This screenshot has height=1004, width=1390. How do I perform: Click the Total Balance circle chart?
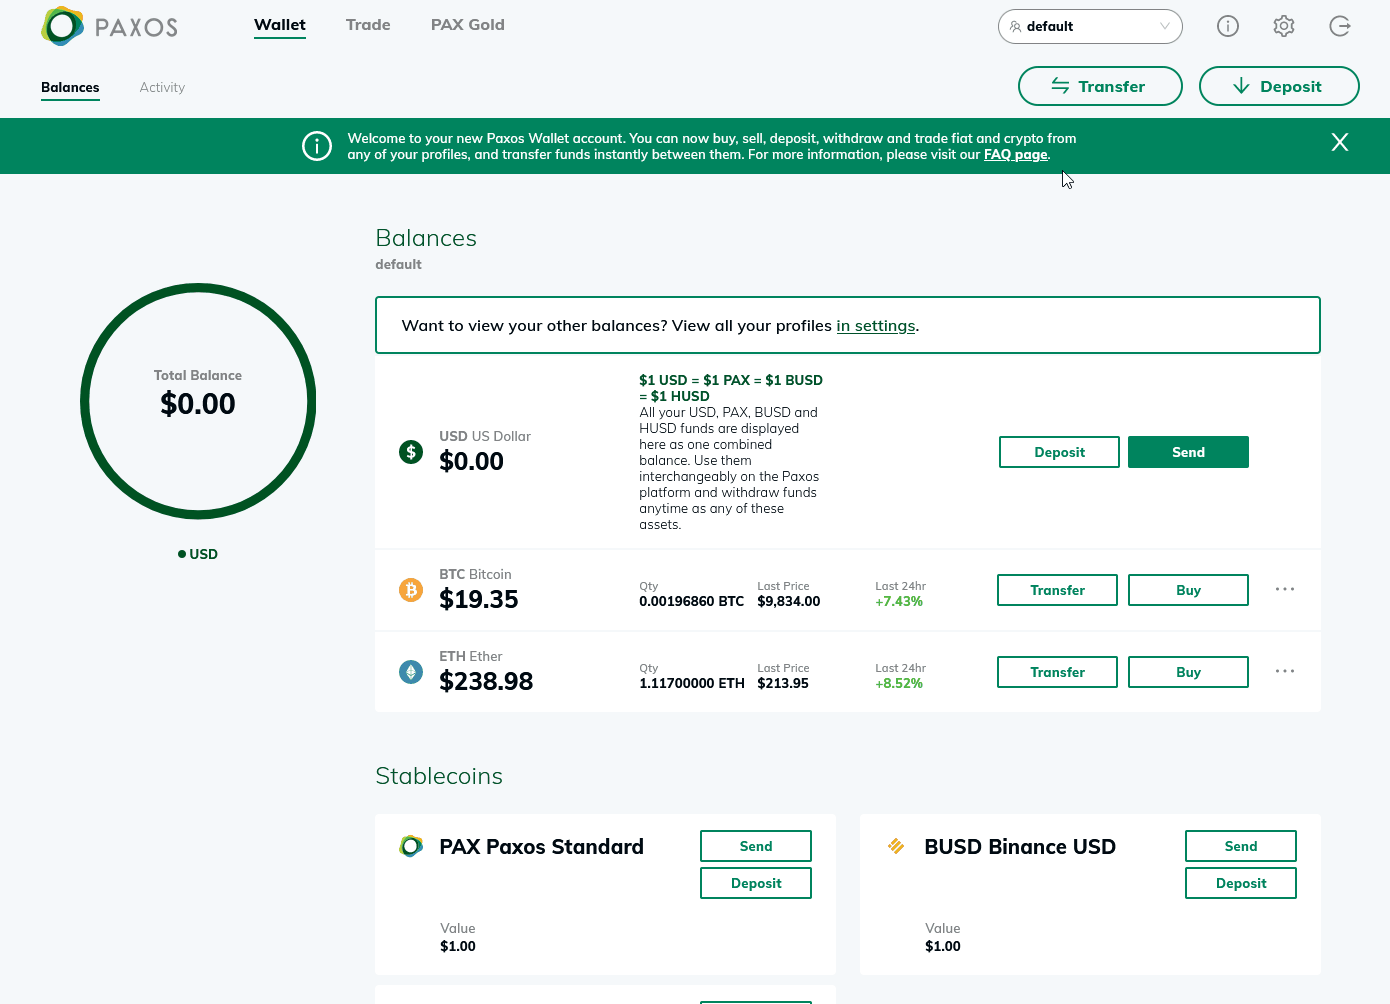[x=198, y=401]
